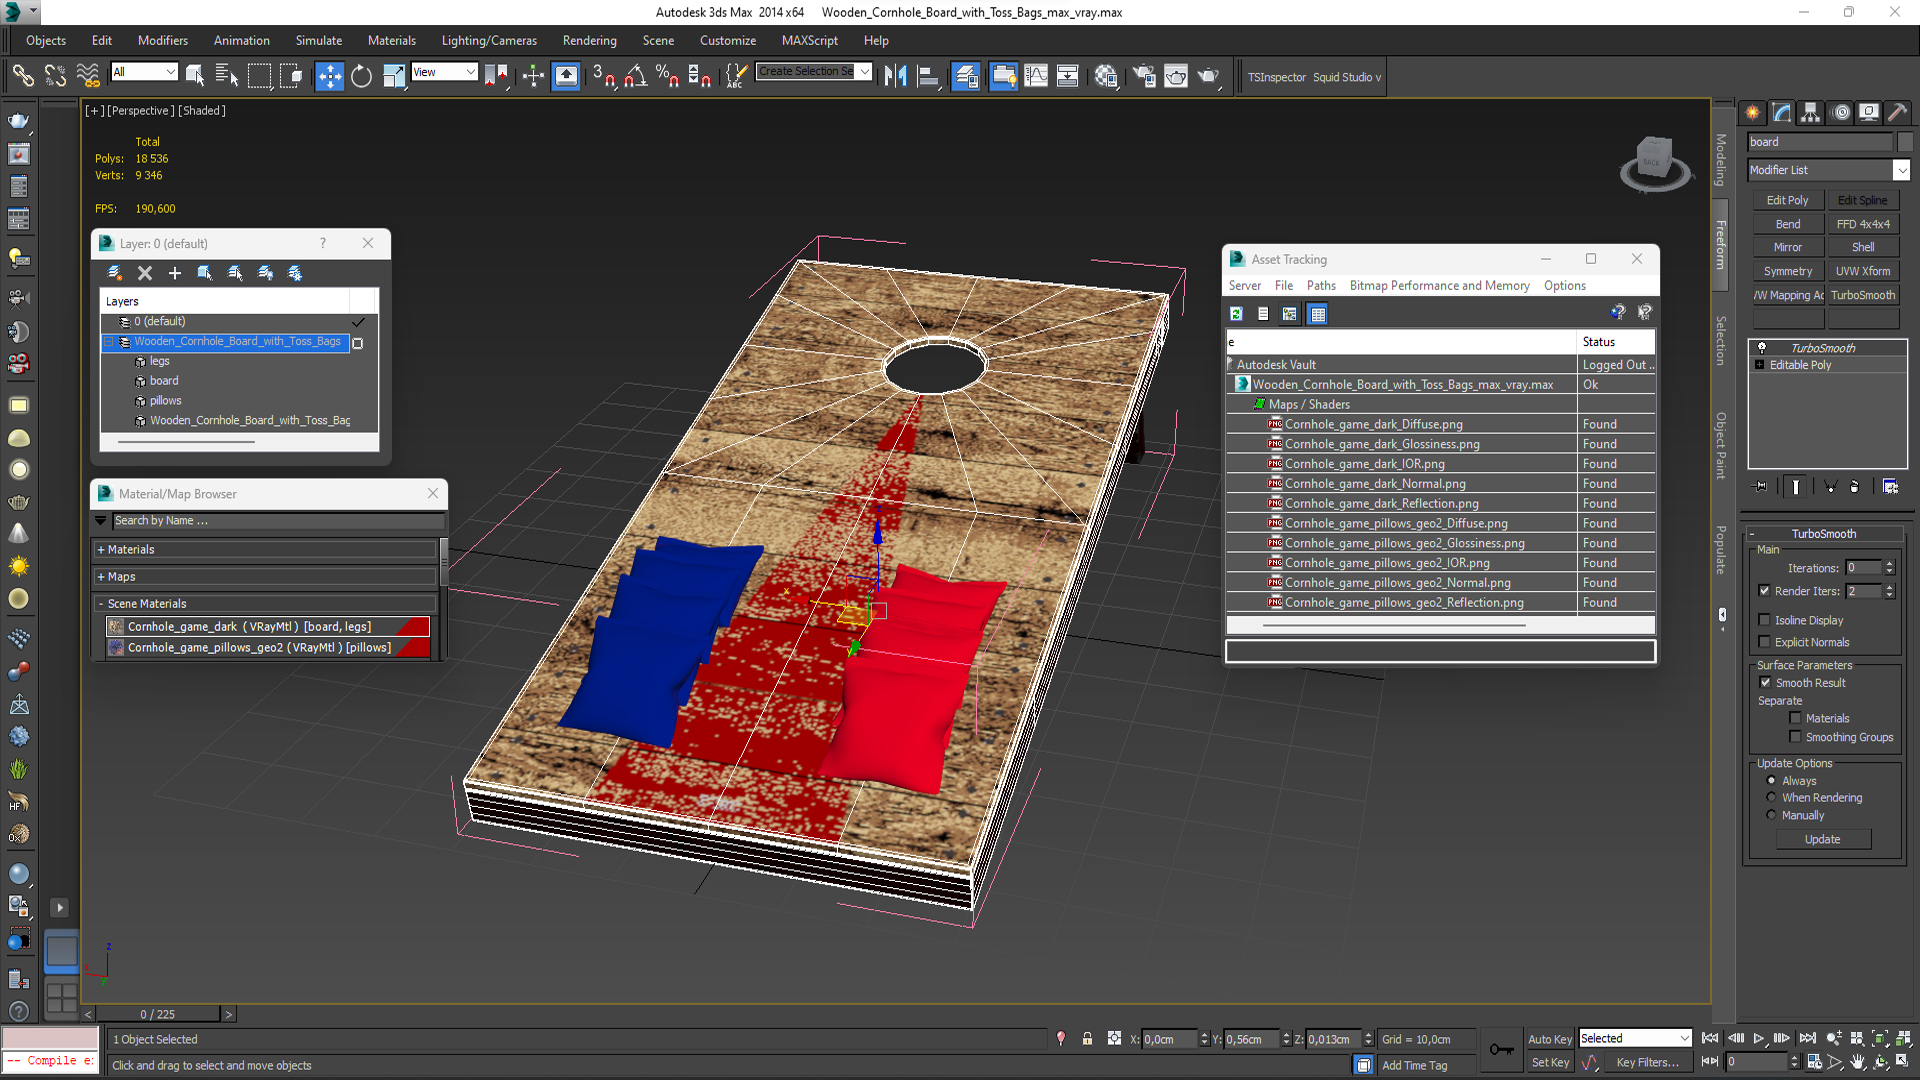Screen dimensions: 1920x1080
Task: Refresh the Asset Tracking list
Action: coord(1236,314)
